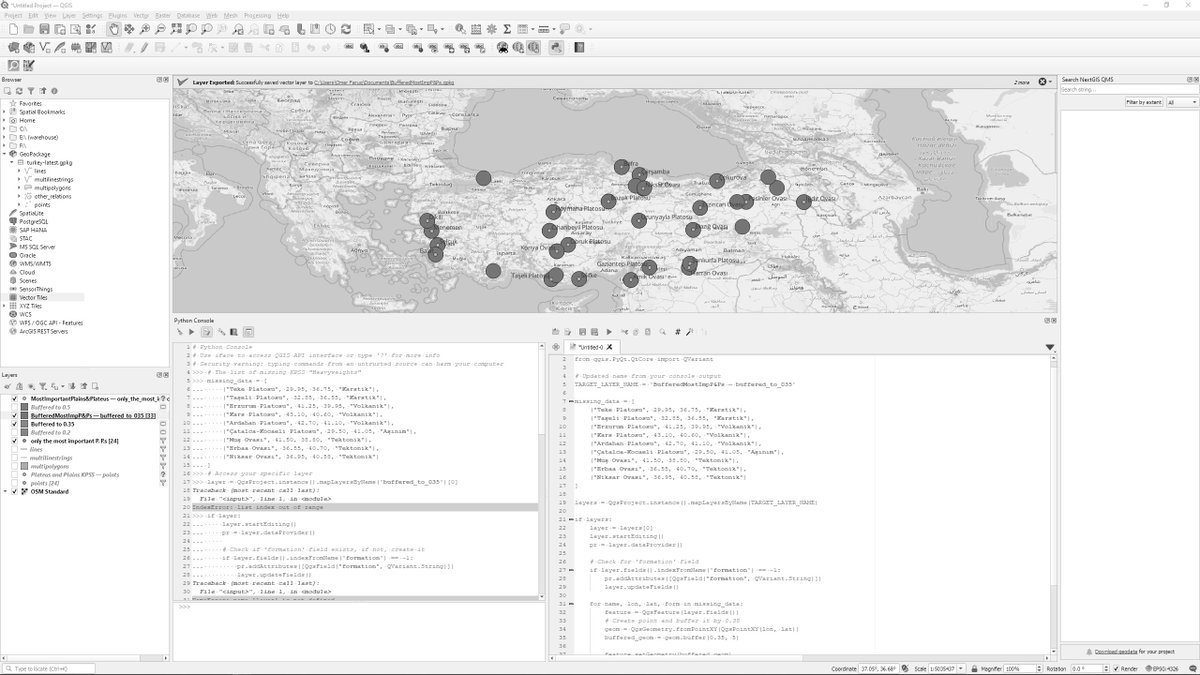Click the Zoom Full extent icon
The width and height of the screenshot is (1200, 675).
pyautogui.click(x=175, y=29)
